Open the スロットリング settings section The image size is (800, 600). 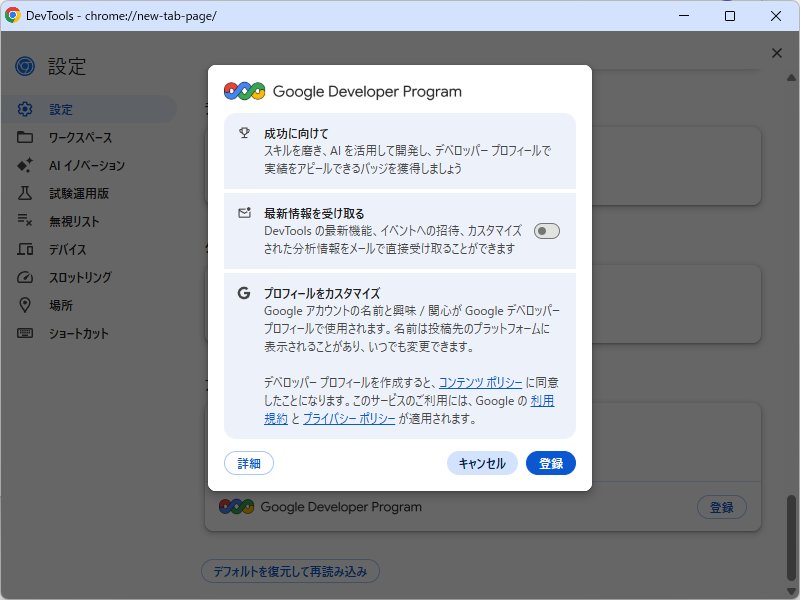pos(79,277)
